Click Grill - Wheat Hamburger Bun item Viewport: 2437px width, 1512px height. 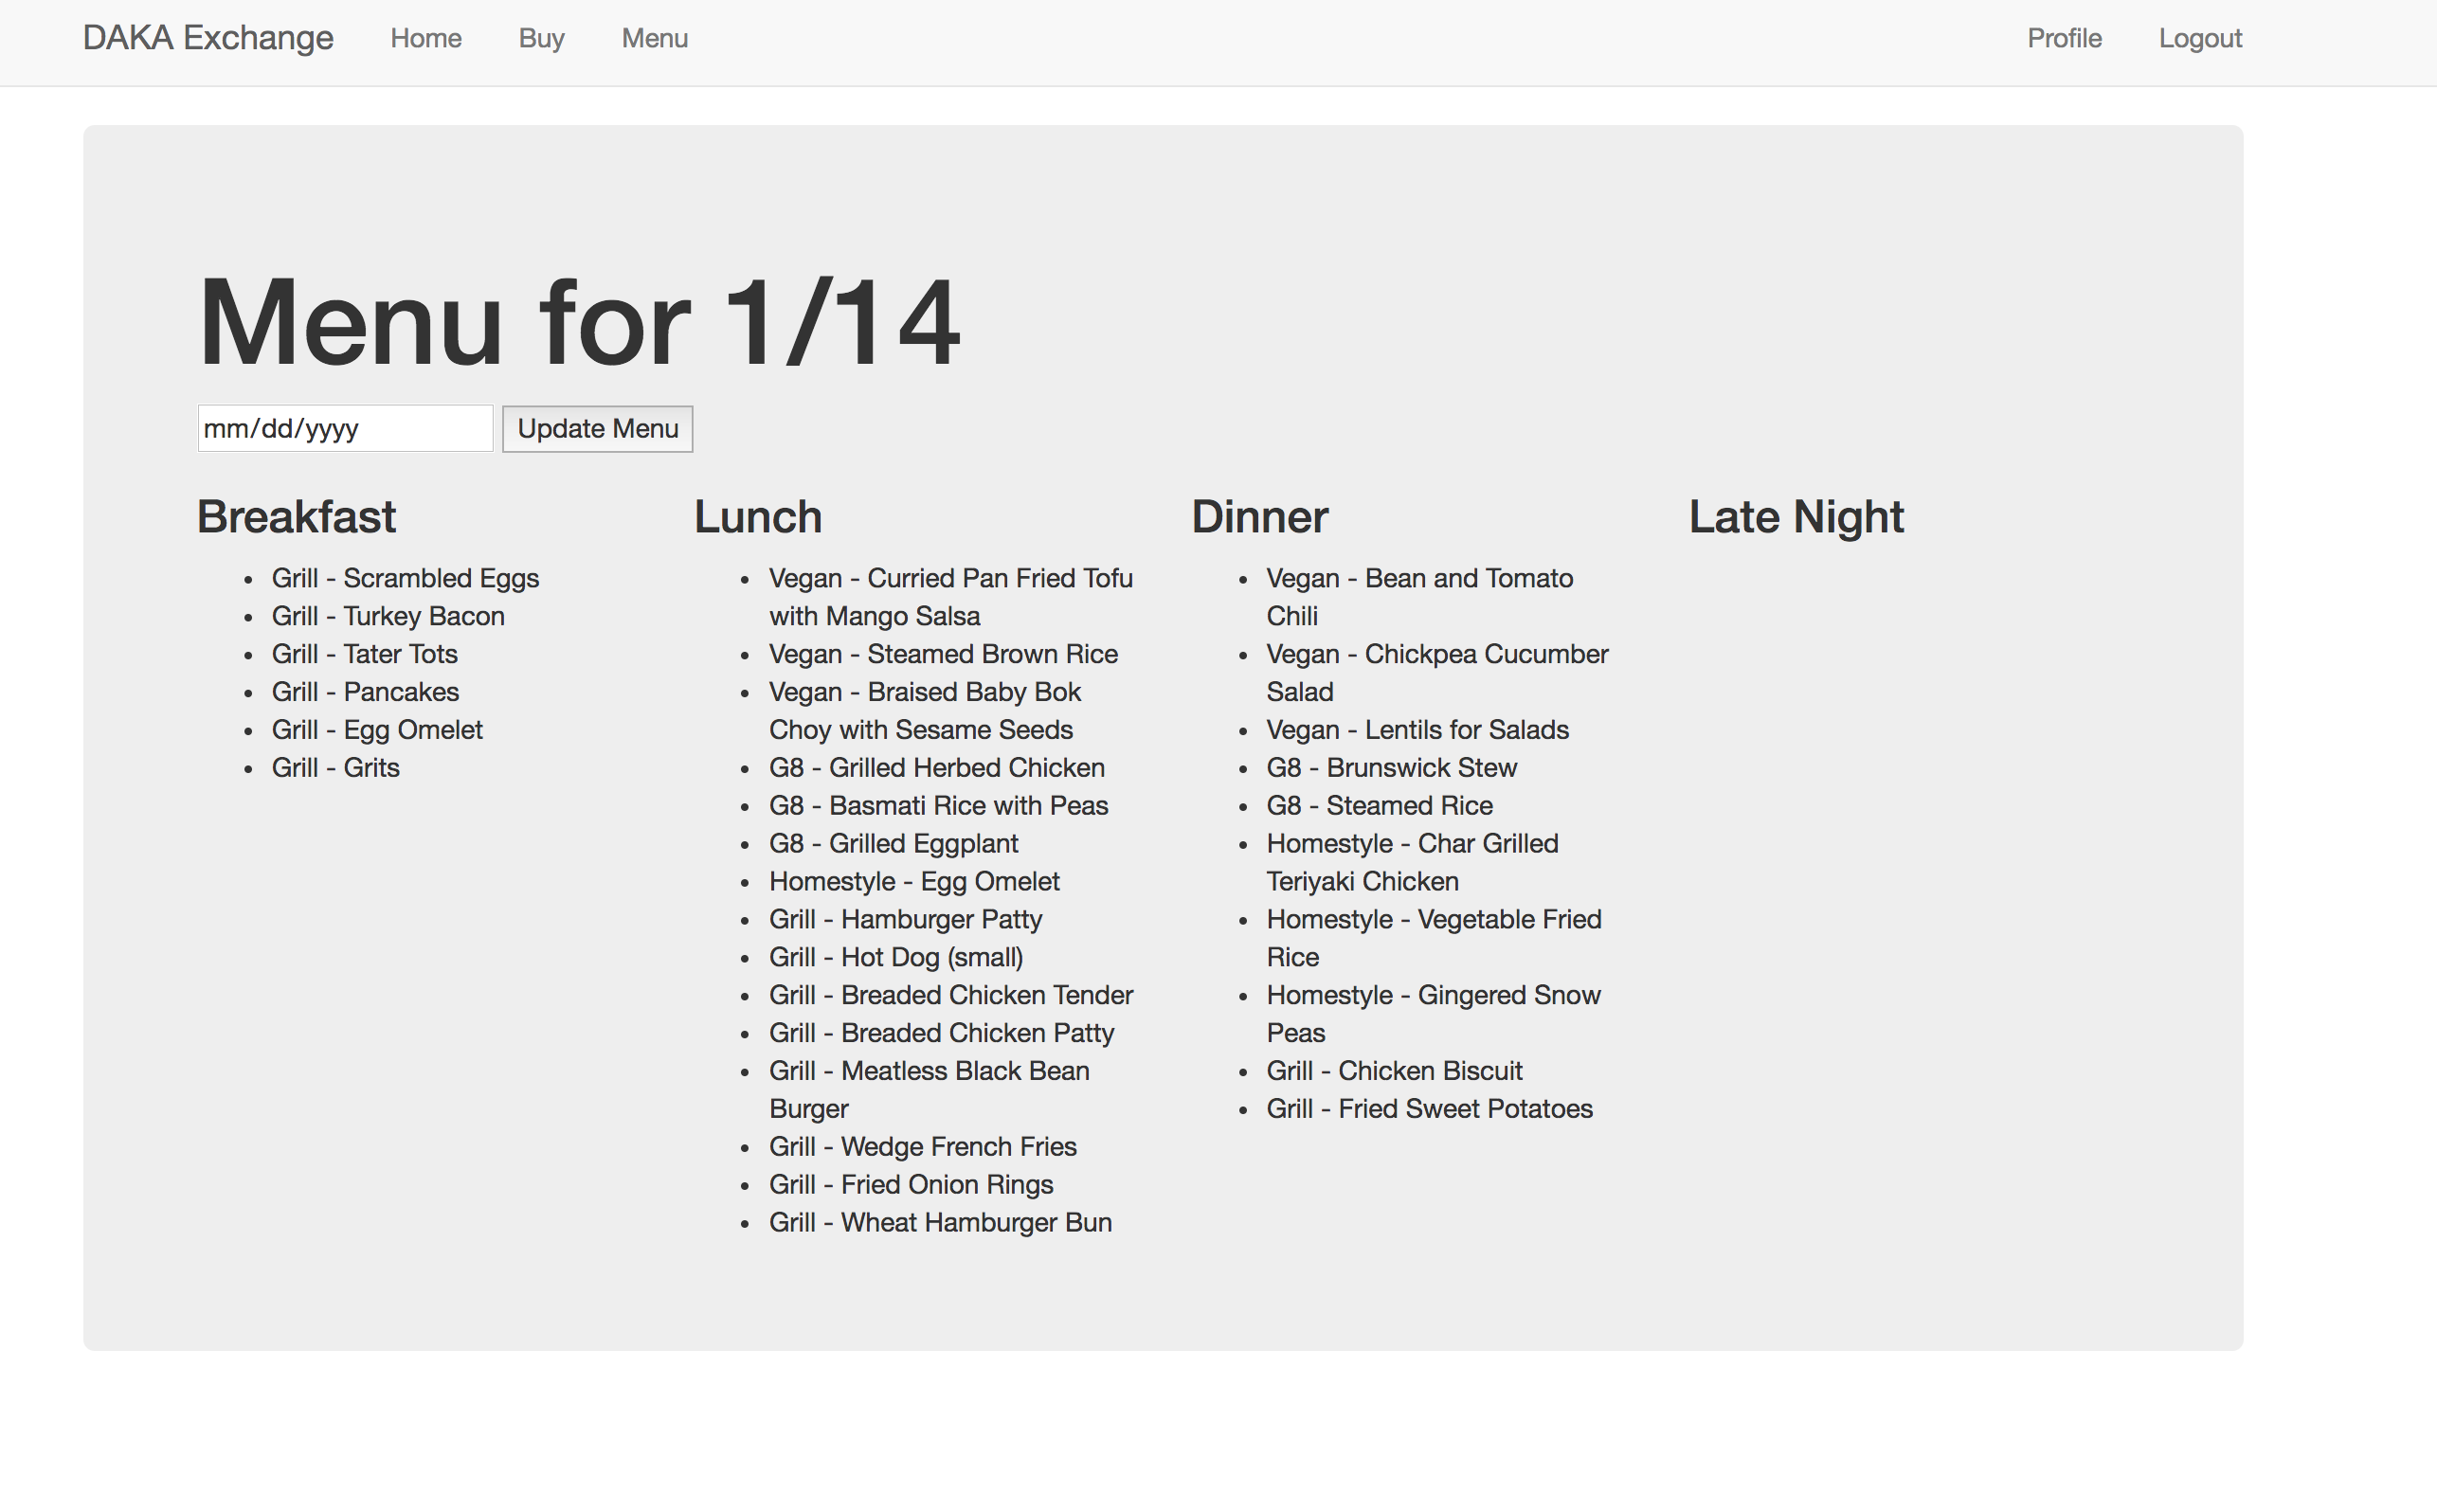[x=939, y=1222]
